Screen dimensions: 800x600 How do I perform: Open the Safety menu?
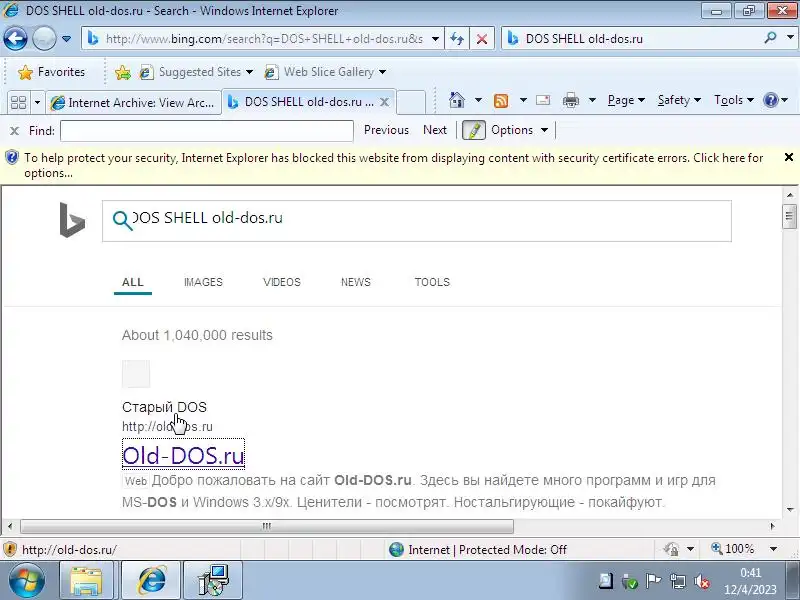coord(679,100)
